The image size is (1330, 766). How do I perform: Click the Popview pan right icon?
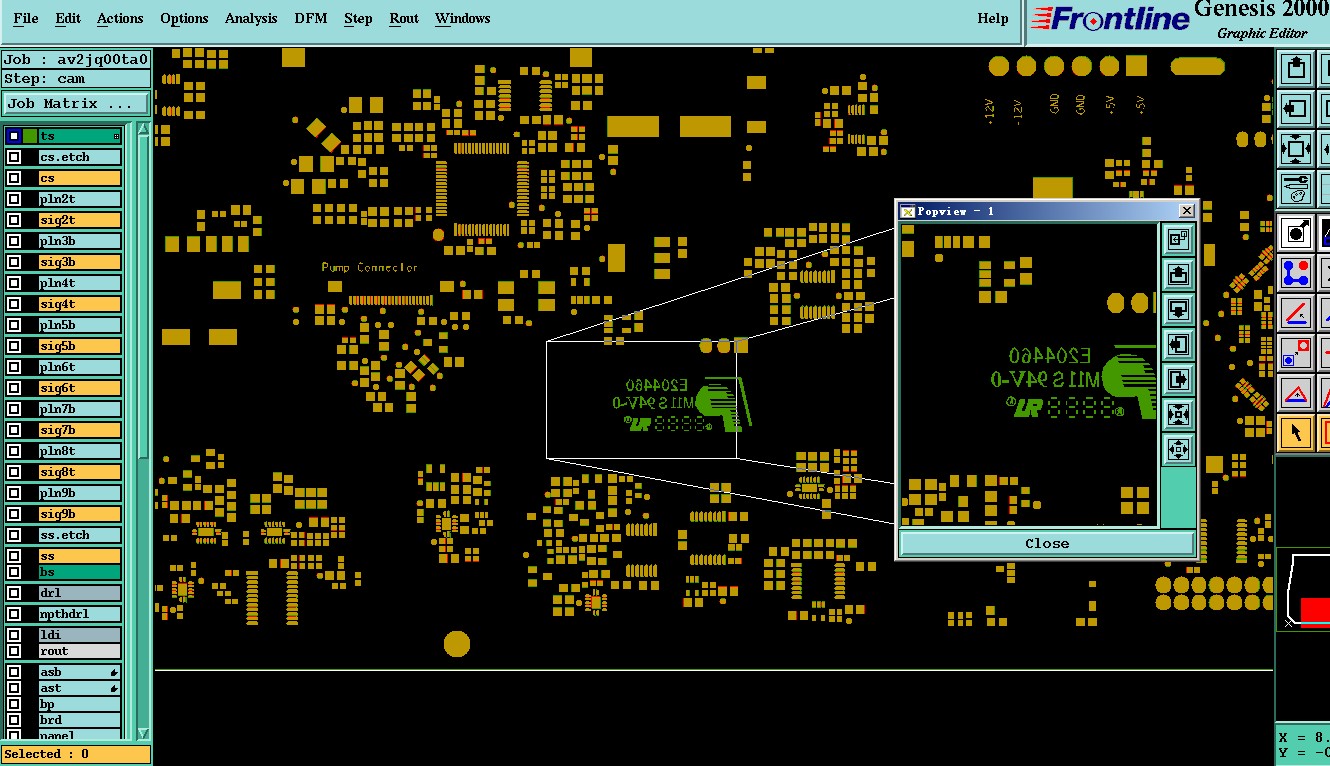point(1179,379)
